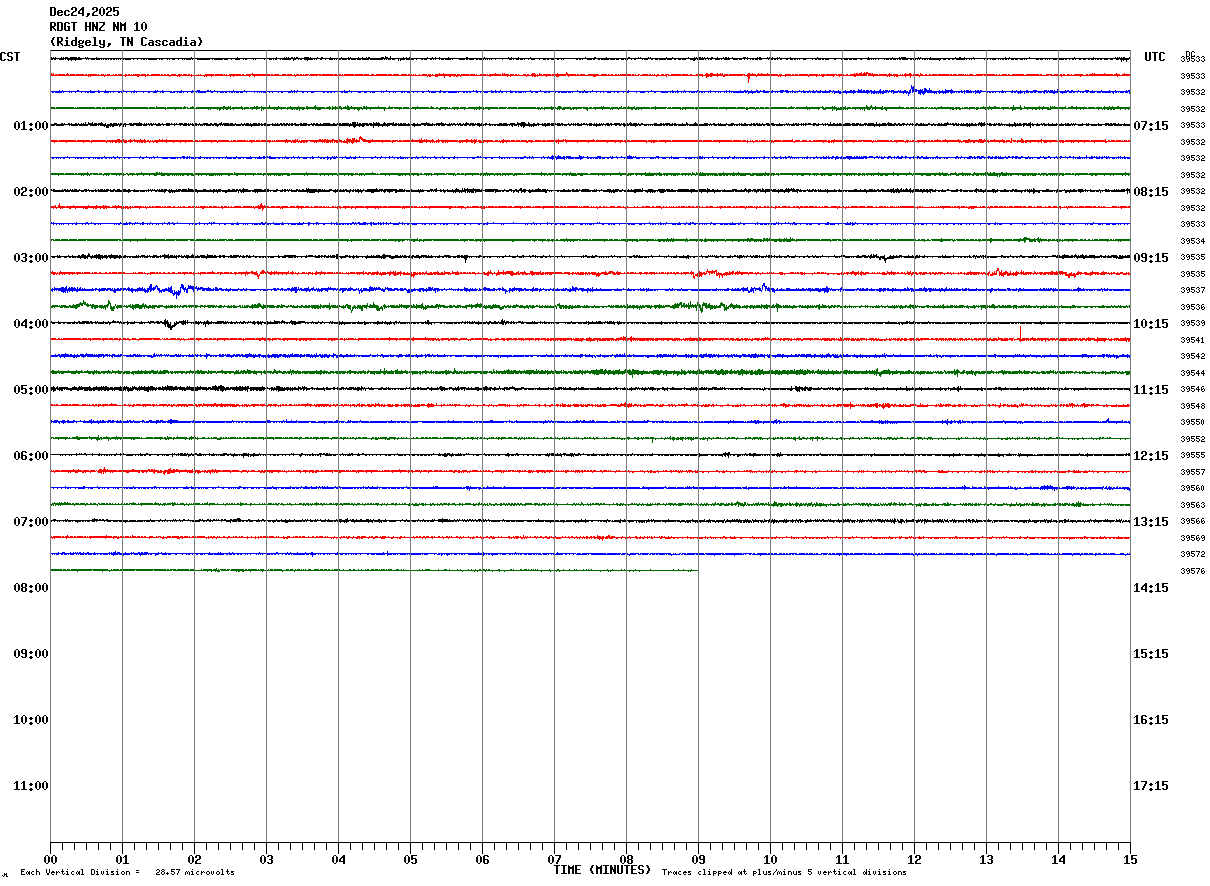This screenshot has width=1210, height=886.
Task: Click the DC offset value 39552
Action: click(1193, 439)
